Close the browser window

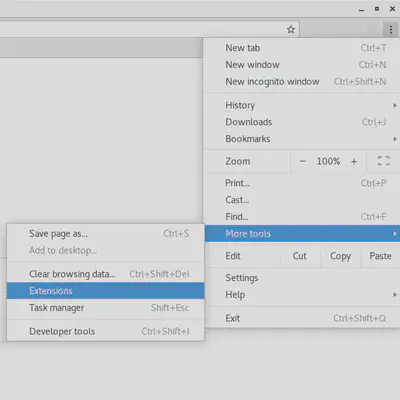click(x=392, y=9)
